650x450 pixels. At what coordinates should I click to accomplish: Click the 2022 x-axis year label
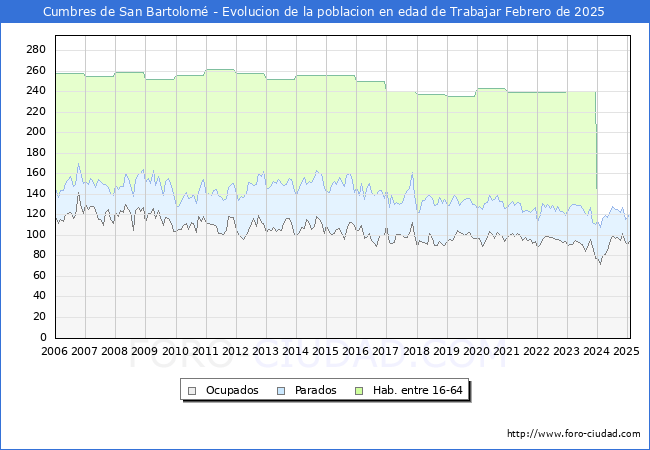coord(536,351)
